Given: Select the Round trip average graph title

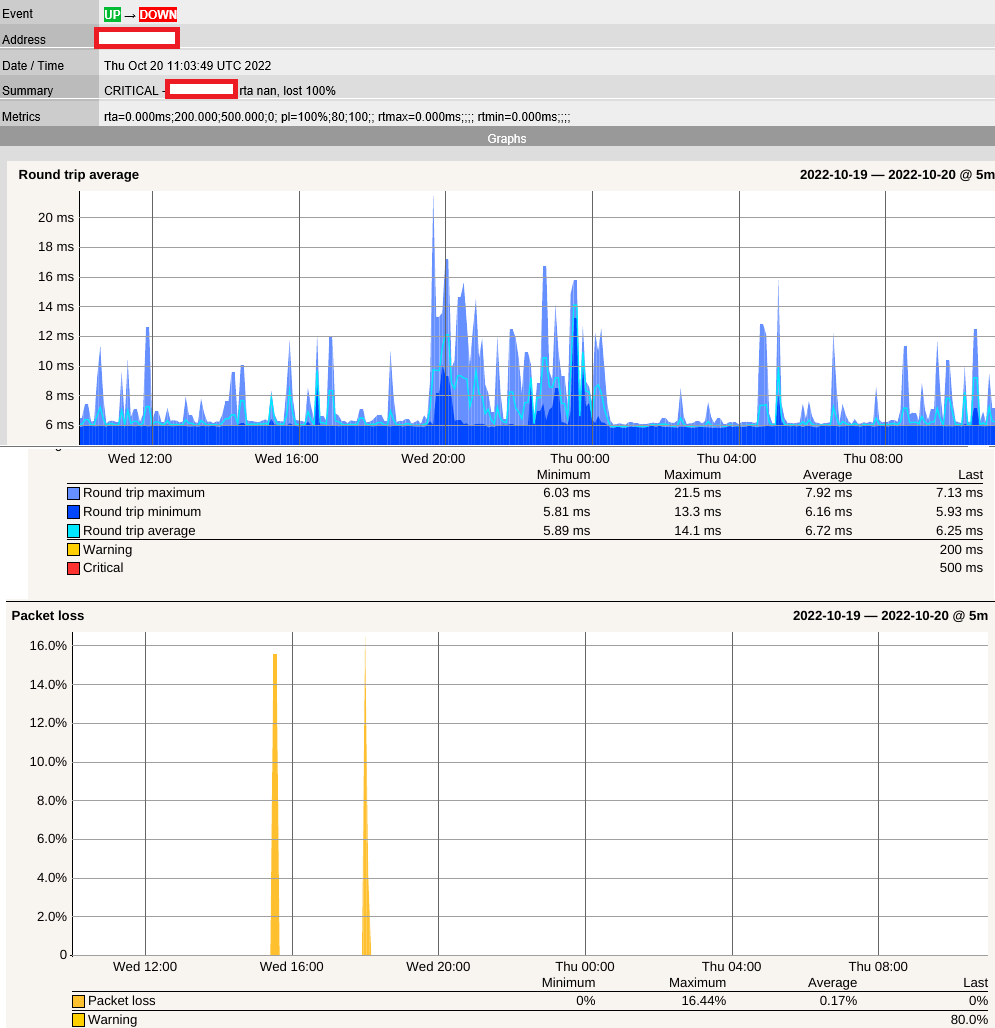Looking at the screenshot, I should [x=77, y=174].
